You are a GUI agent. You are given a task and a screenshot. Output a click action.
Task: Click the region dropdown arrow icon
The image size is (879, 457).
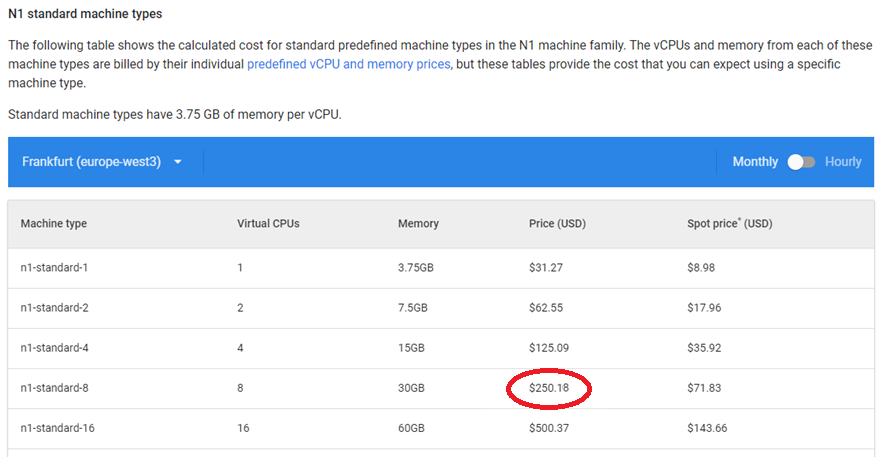coord(178,162)
